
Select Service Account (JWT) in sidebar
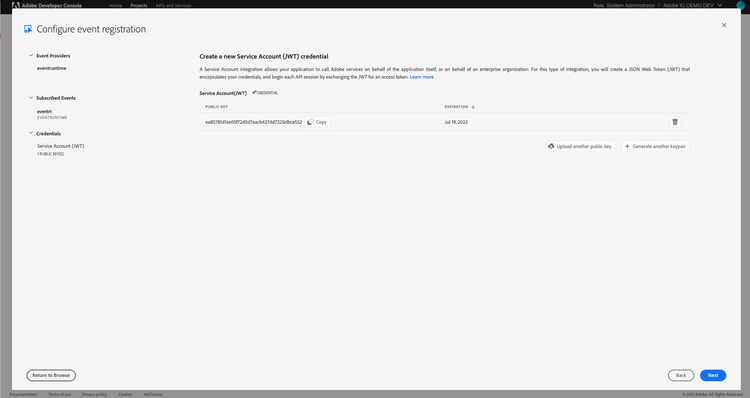[x=61, y=146]
